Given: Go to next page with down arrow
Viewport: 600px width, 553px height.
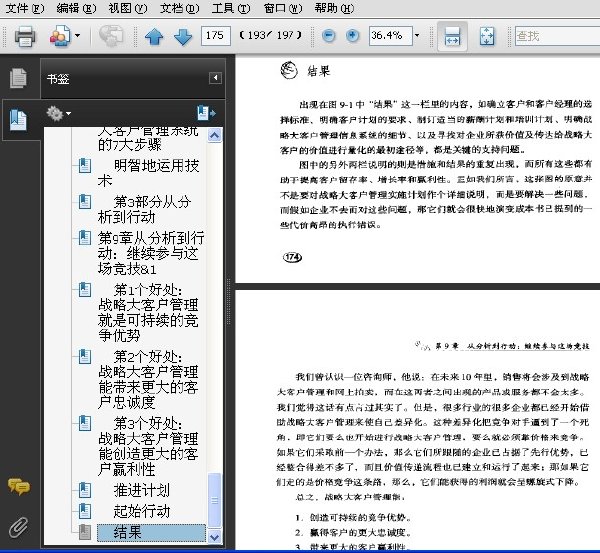Looking at the screenshot, I should [x=183, y=37].
